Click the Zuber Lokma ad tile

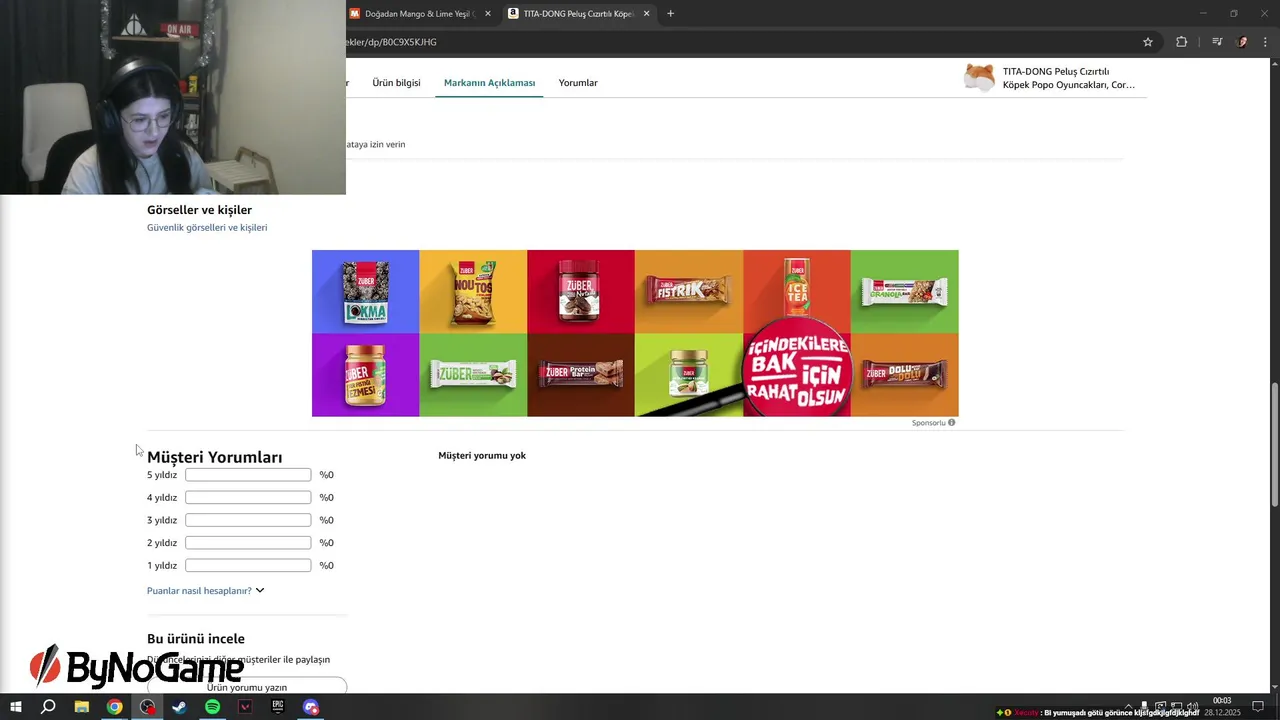tap(365, 291)
